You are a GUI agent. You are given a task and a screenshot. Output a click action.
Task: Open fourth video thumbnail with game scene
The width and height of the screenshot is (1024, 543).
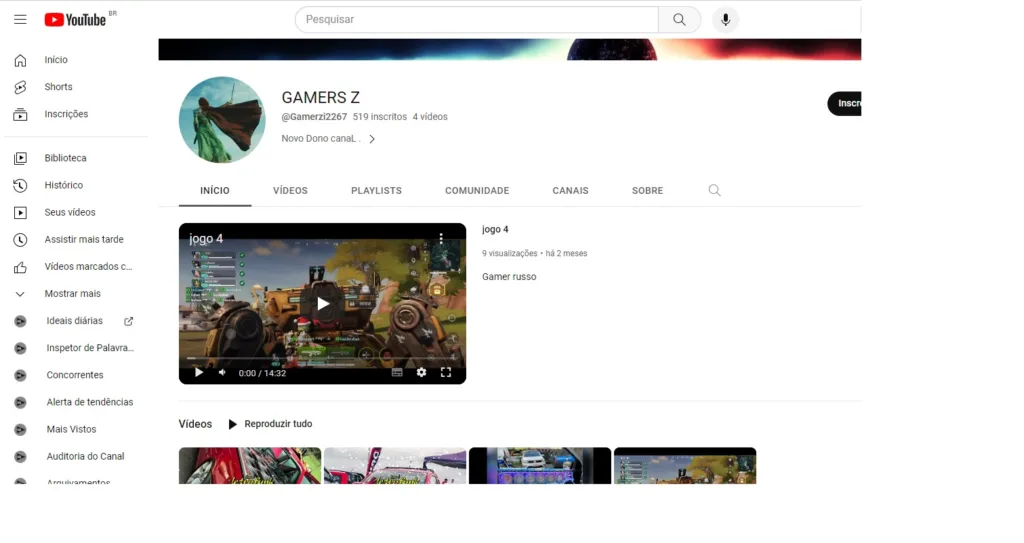pos(685,466)
